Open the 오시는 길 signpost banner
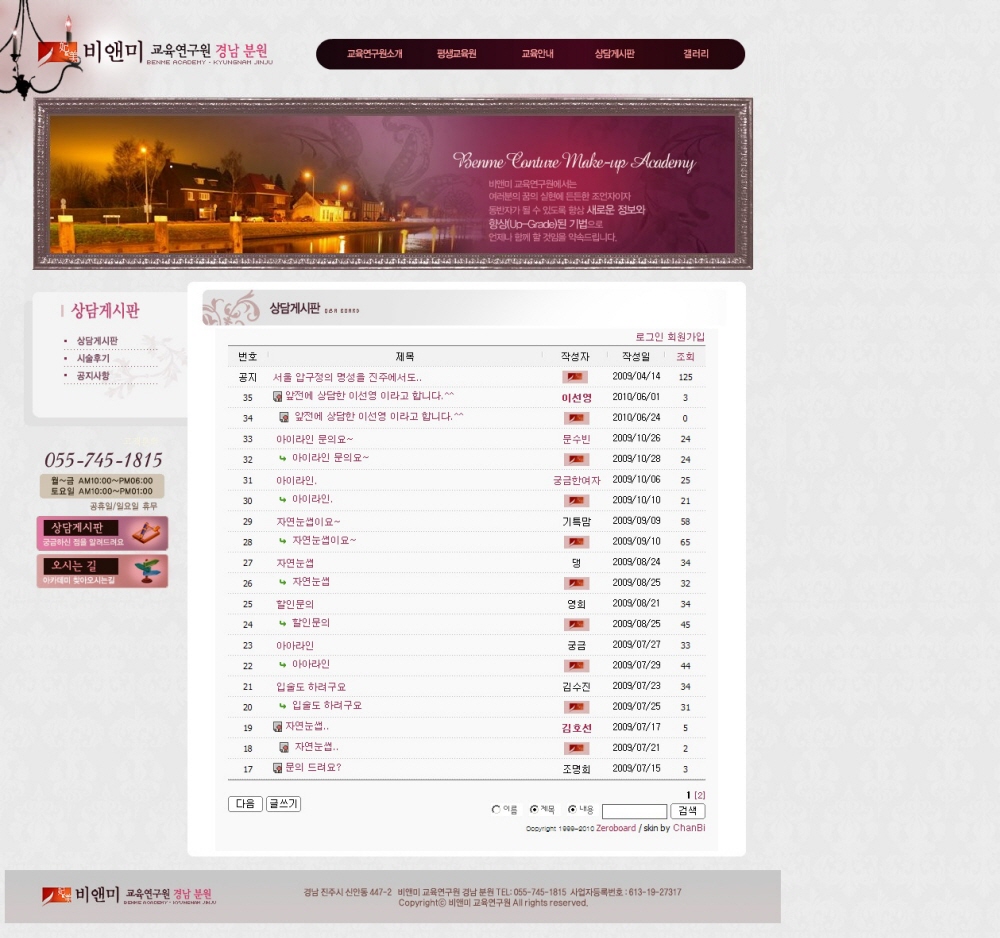Viewport: 1000px width, 938px height. 102,571
